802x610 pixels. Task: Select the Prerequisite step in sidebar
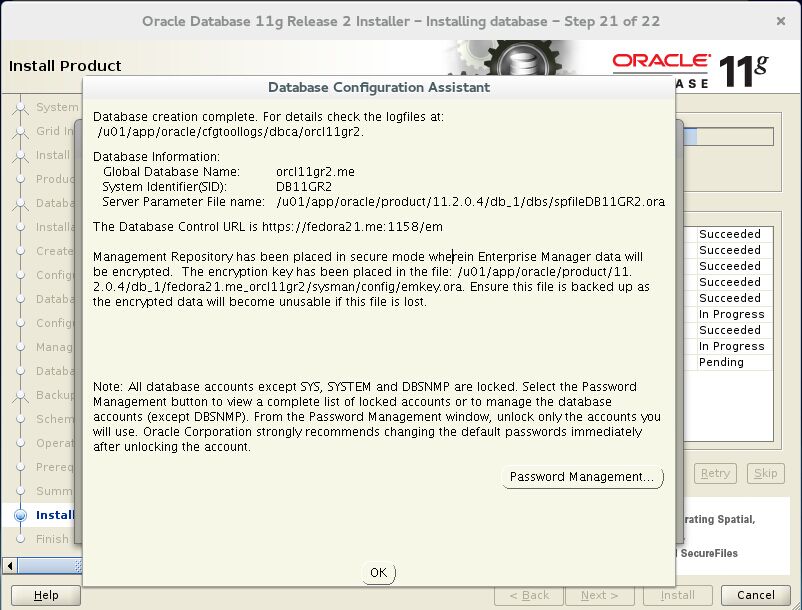pyautogui.click(x=55, y=467)
